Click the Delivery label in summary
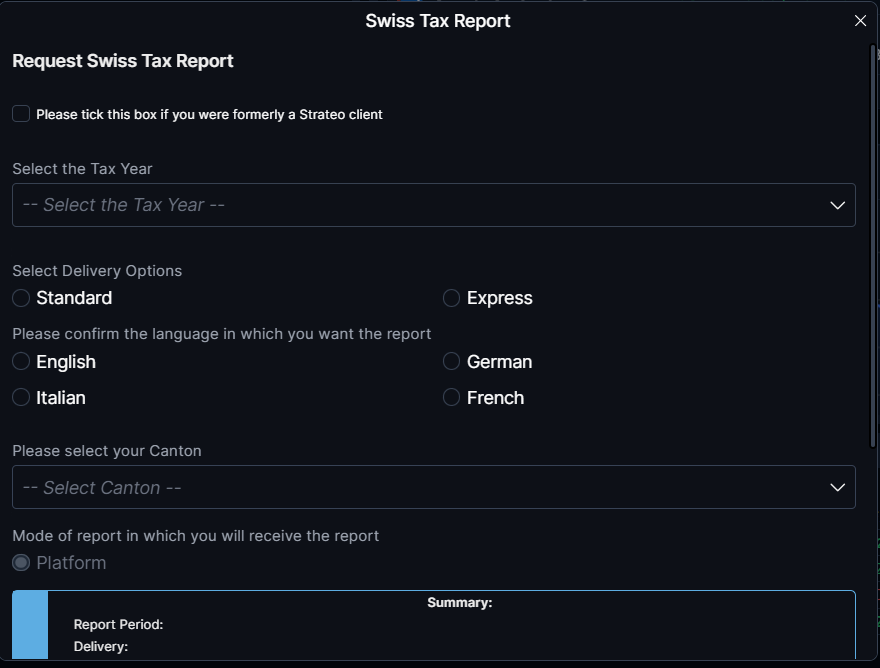 (x=101, y=647)
